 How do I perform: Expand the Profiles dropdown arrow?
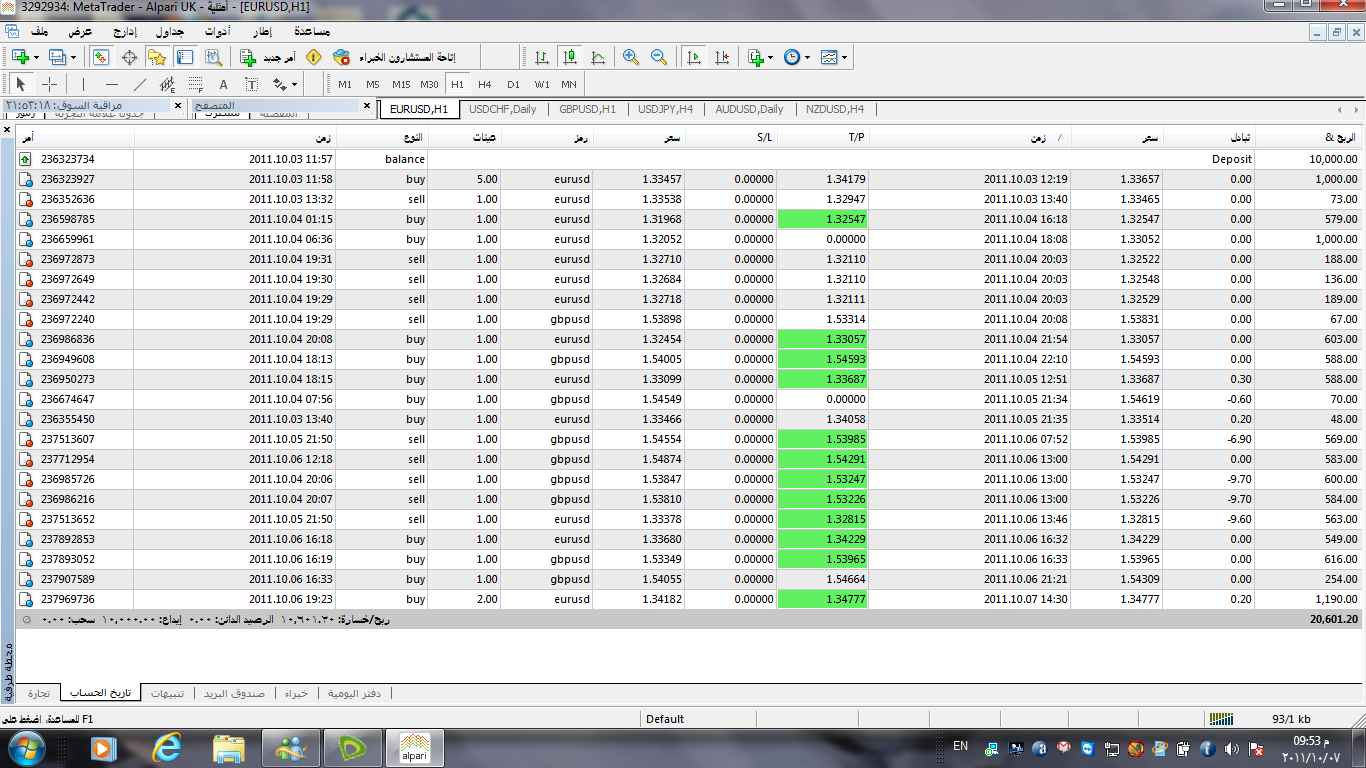coord(73,57)
